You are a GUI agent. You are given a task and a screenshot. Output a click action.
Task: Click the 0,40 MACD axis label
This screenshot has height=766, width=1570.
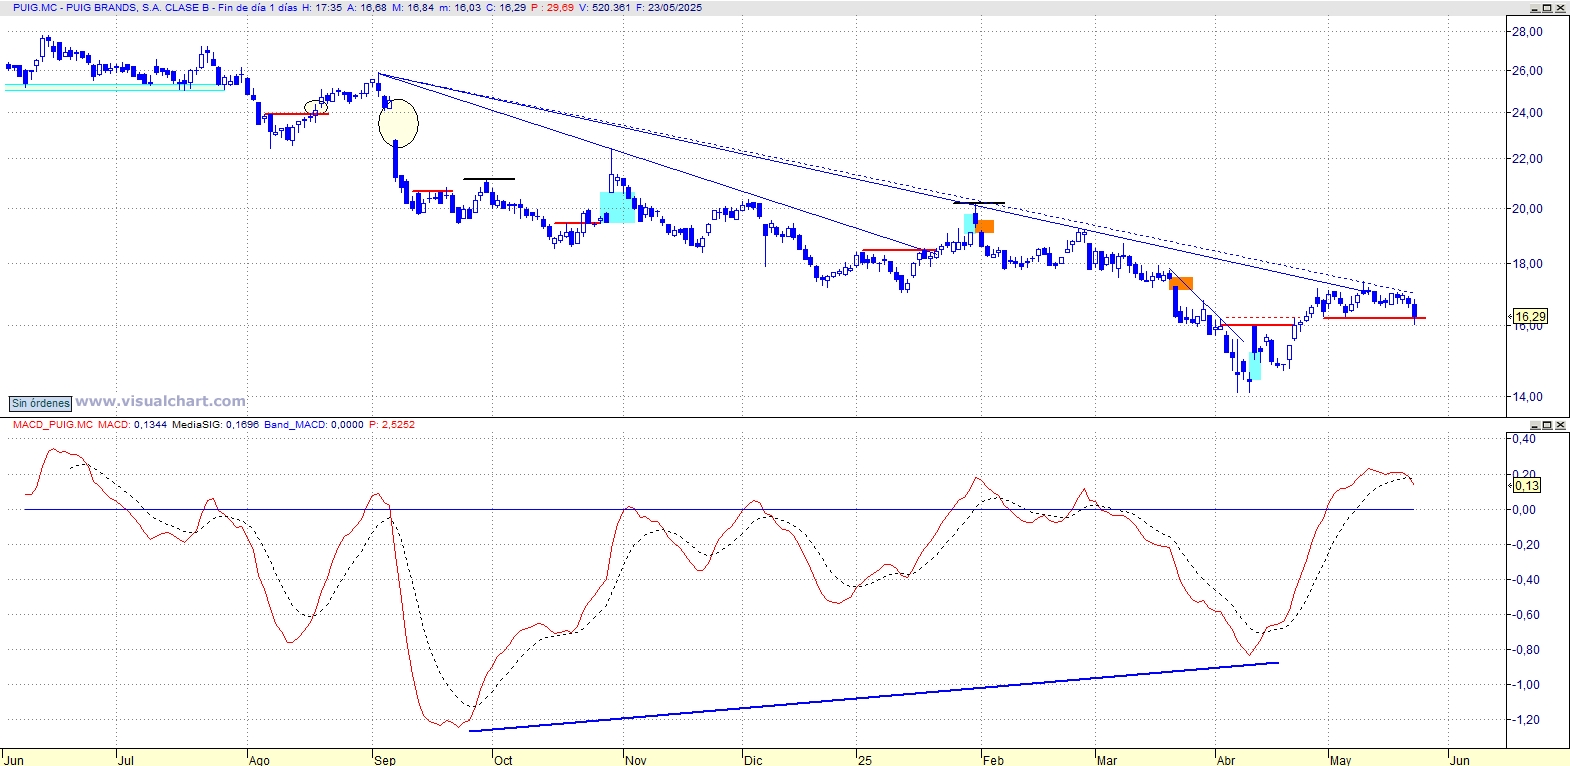tap(1524, 439)
